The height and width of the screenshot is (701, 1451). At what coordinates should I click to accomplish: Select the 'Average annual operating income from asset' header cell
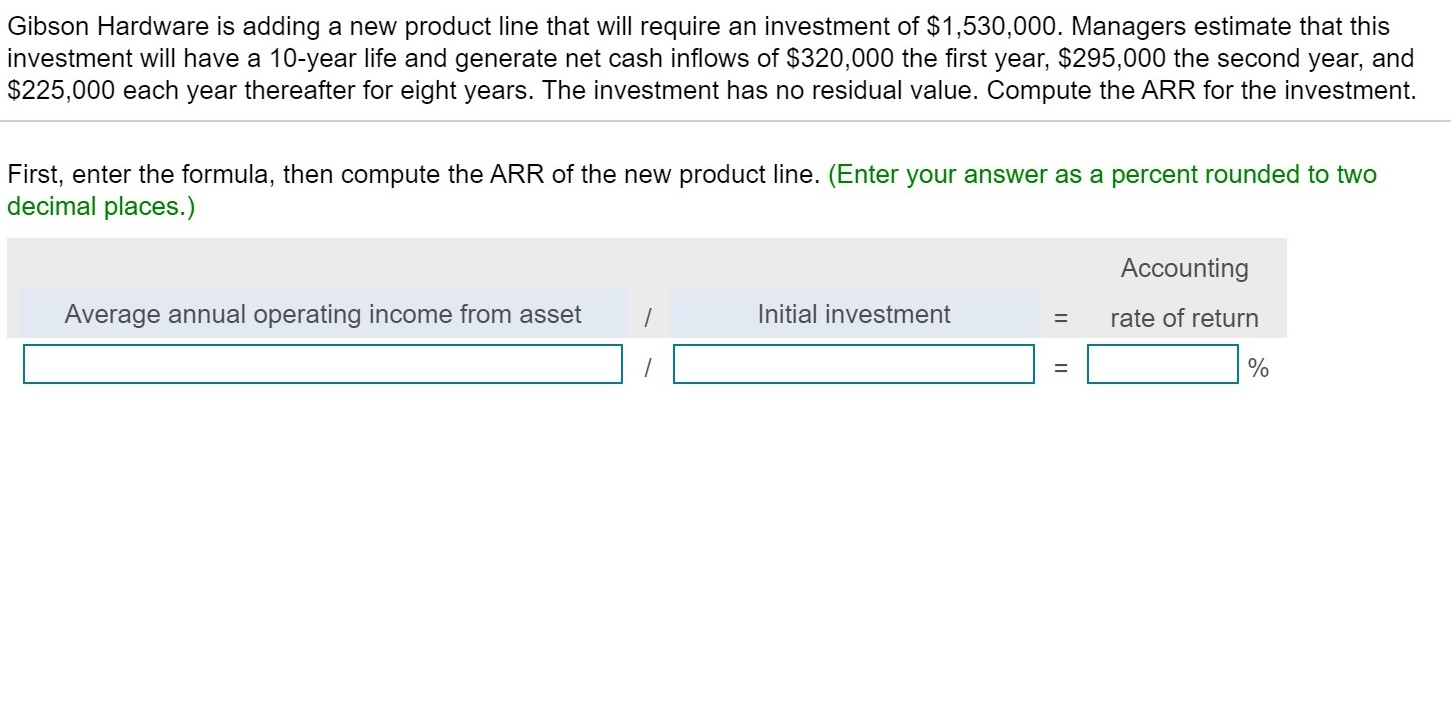tap(322, 314)
